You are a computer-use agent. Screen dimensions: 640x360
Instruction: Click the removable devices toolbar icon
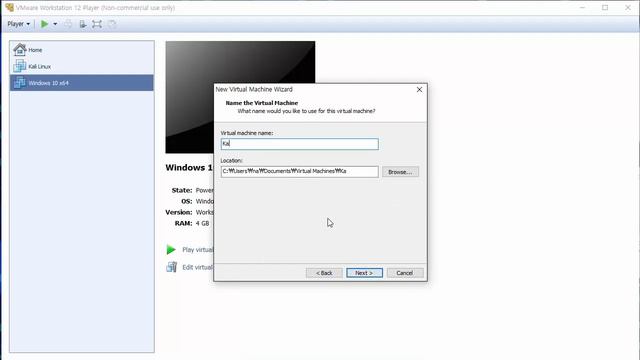(82, 24)
